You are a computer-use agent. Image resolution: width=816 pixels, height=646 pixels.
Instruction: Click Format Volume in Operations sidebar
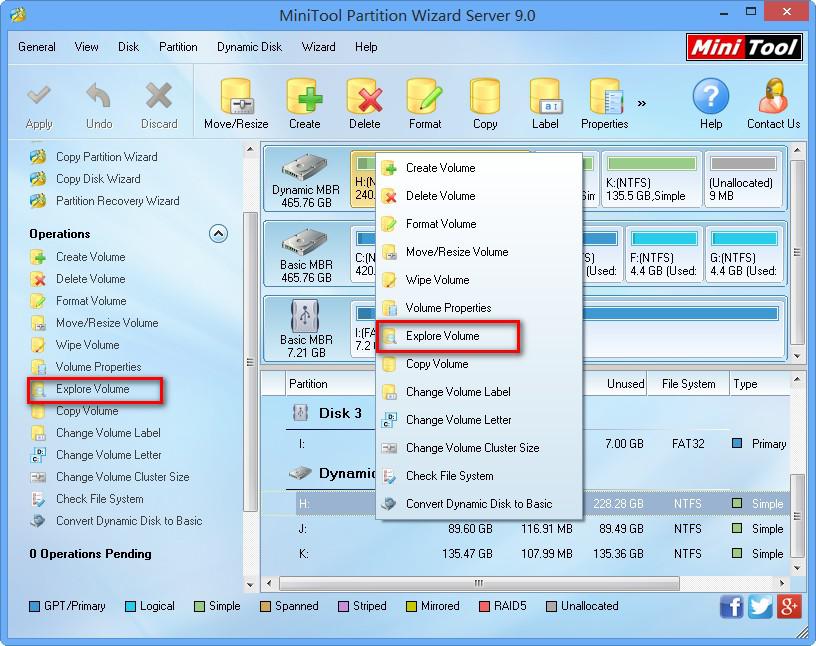(x=91, y=300)
